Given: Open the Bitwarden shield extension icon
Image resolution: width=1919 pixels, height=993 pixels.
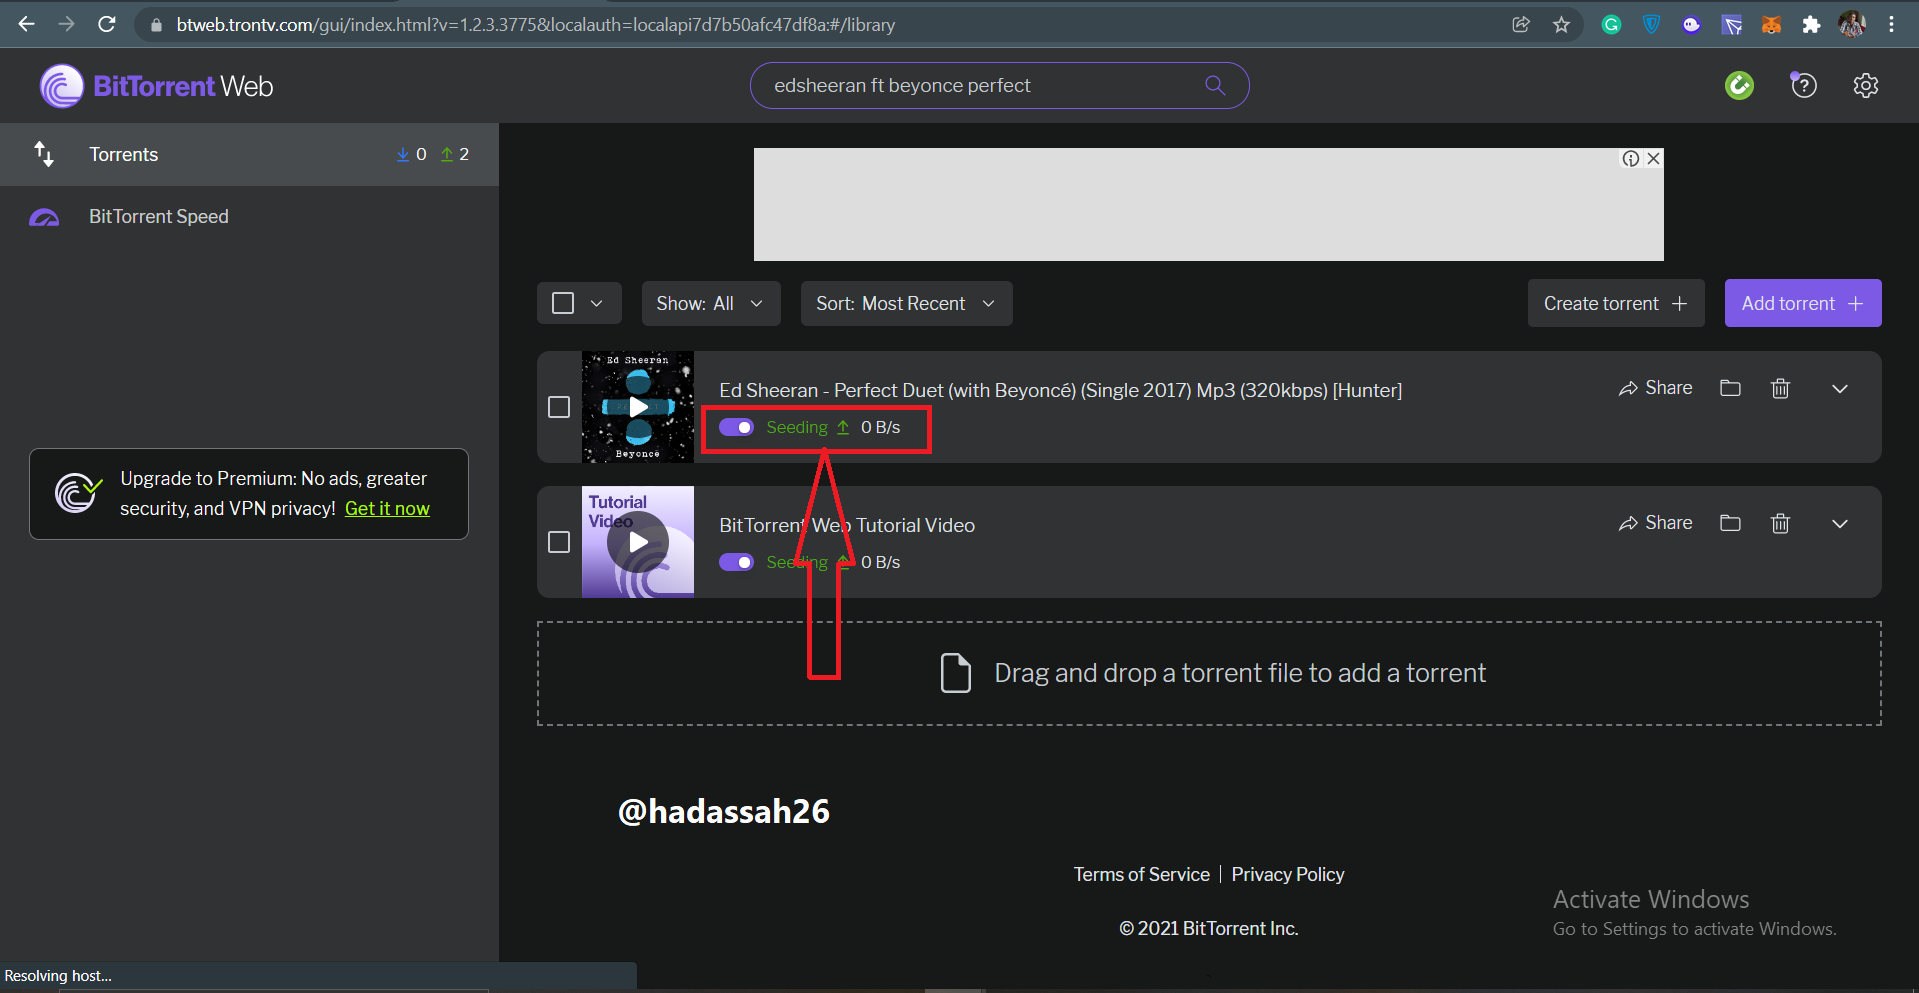Looking at the screenshot, I should (1651, 25).
